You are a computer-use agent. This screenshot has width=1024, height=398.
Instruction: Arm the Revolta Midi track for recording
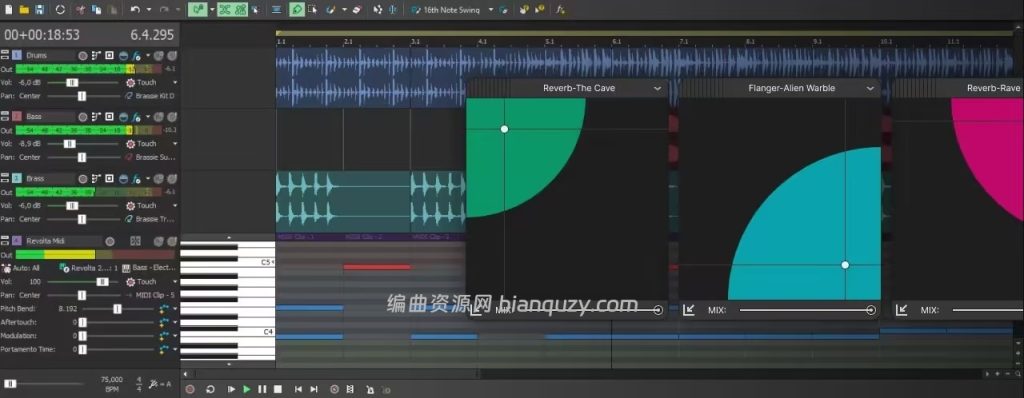tap(110, 241)
